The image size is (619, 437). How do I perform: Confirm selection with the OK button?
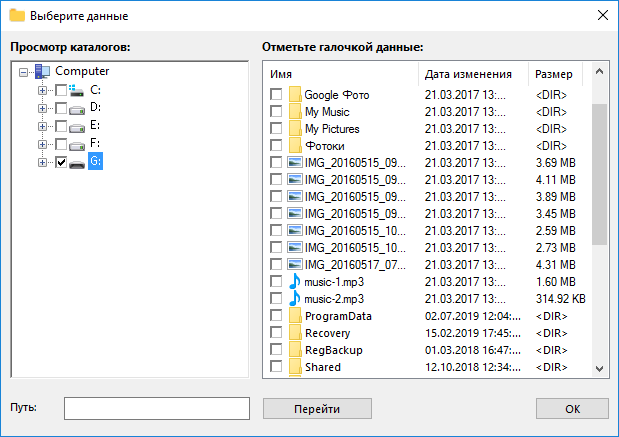coord(572,409)
